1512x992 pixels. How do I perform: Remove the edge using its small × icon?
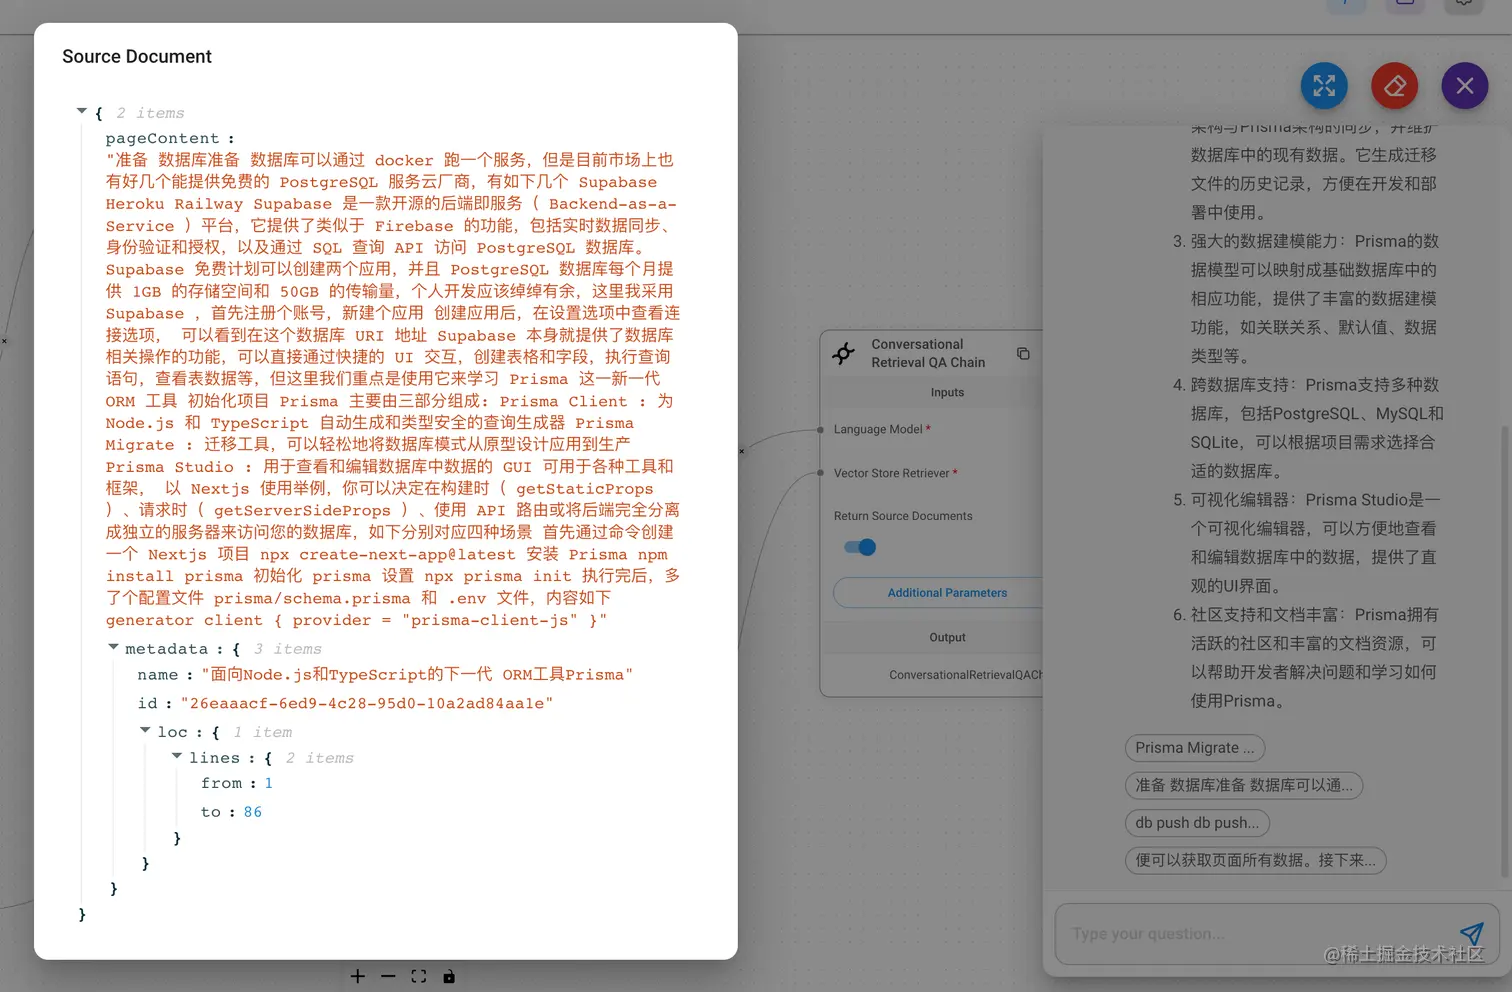[x=741, y=451]
